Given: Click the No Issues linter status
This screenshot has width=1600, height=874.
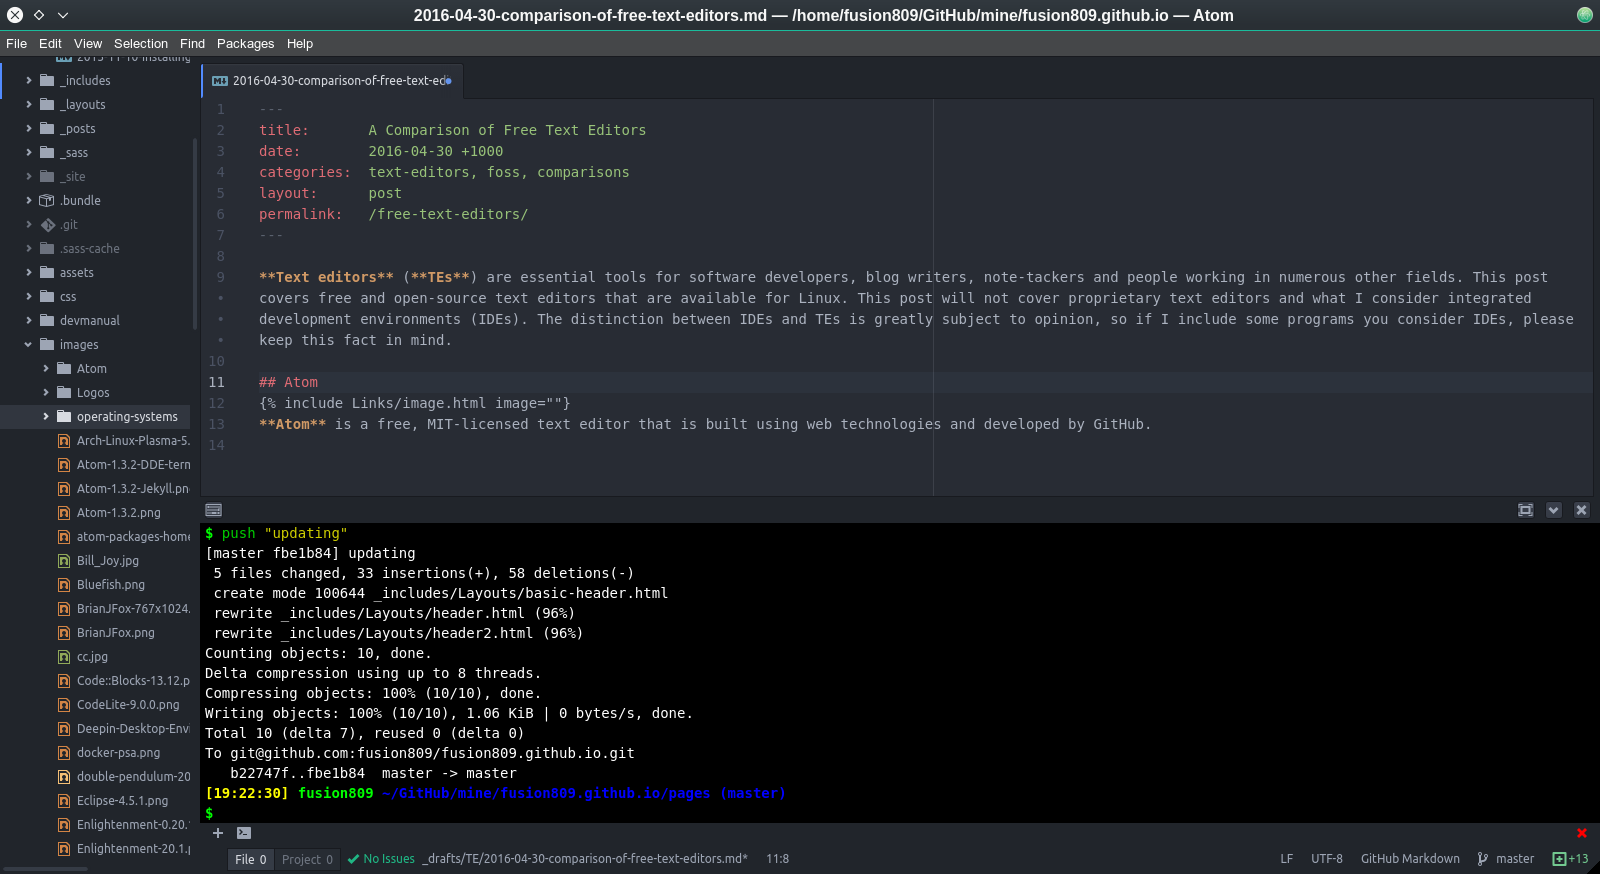Looking at the screenshot, I should click(381, 858).
